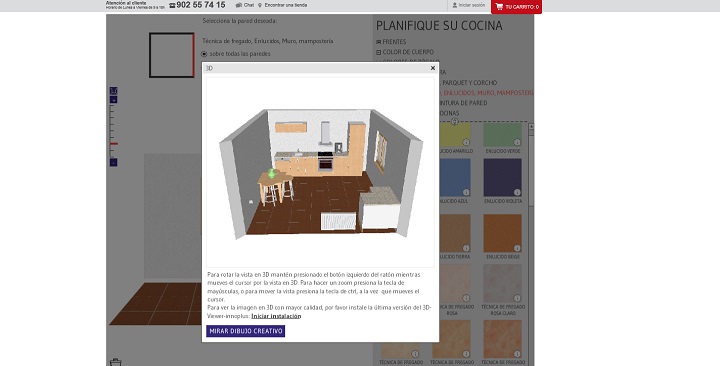The height and width of the screenshot is (366, 720).
Task: Select the Enlucido Azul swatch
Action: tap(455, 178)
